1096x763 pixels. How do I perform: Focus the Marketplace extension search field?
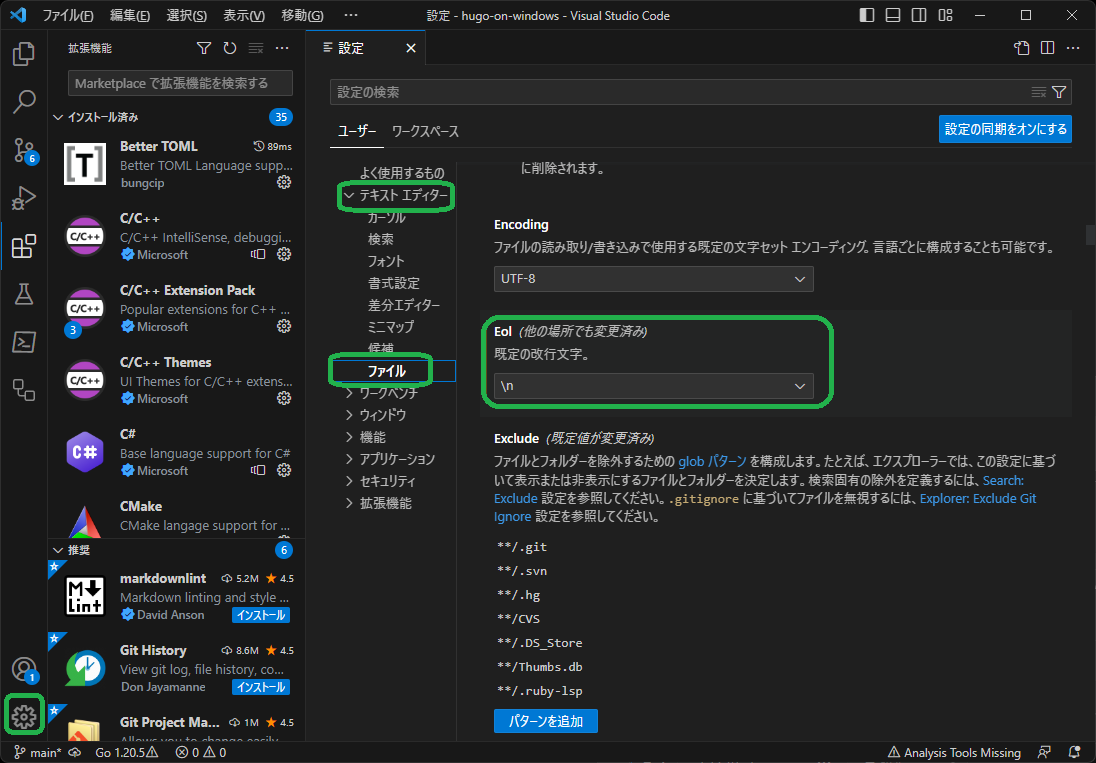click(180, 83)
